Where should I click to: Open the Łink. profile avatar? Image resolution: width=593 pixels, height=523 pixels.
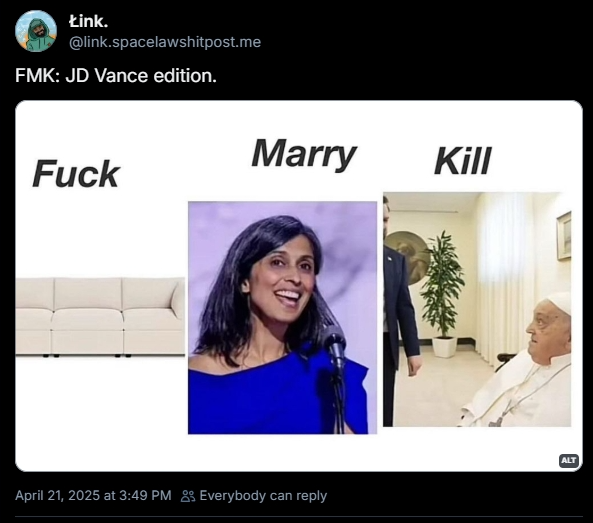pyautogui.click(x=36, y=31)
